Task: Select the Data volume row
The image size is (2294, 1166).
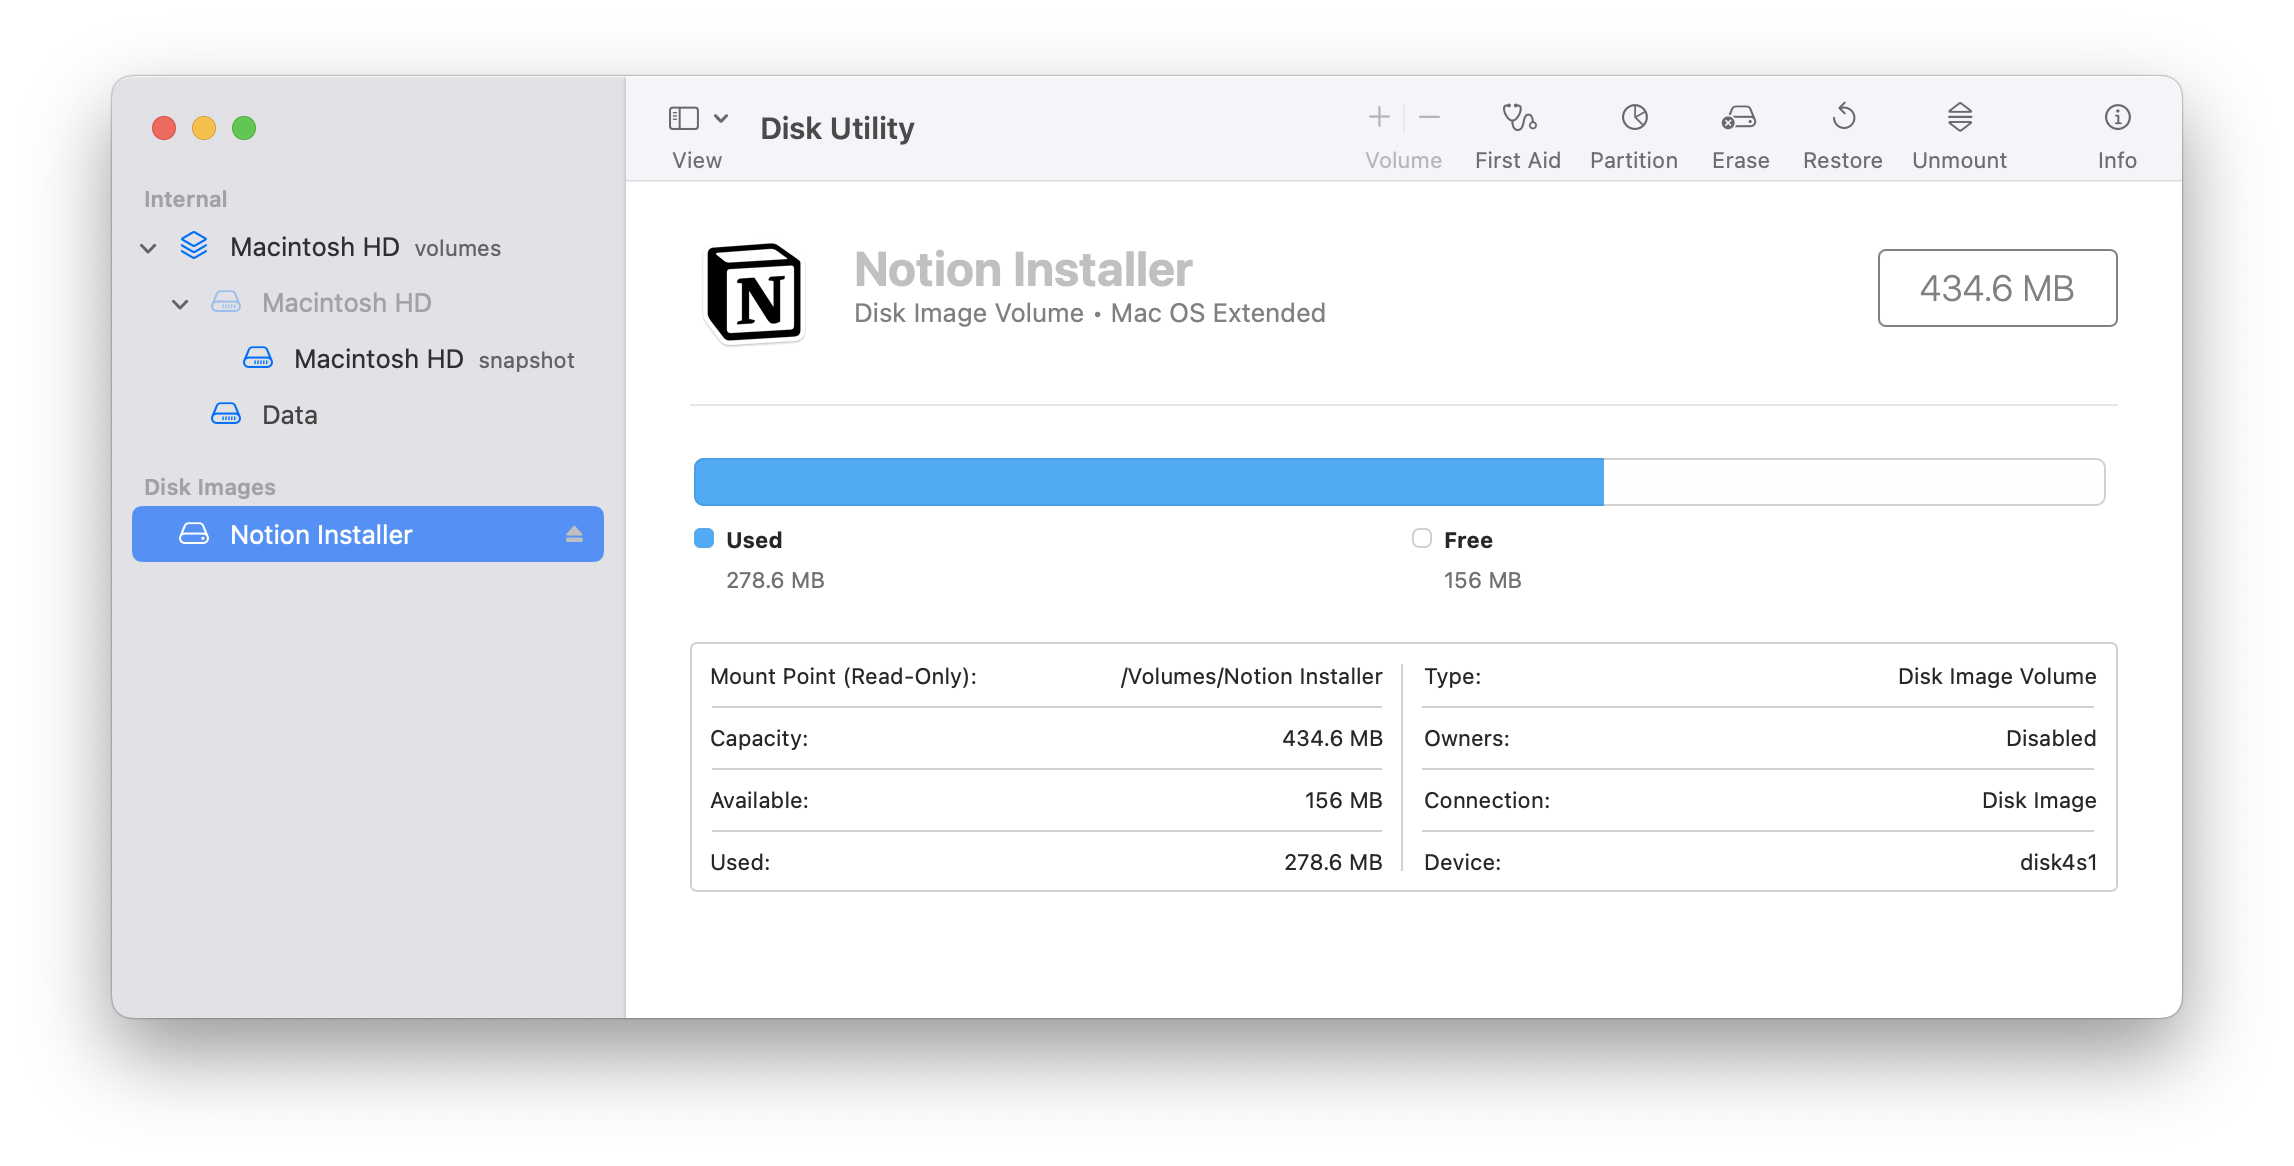Action: (368, 415)
